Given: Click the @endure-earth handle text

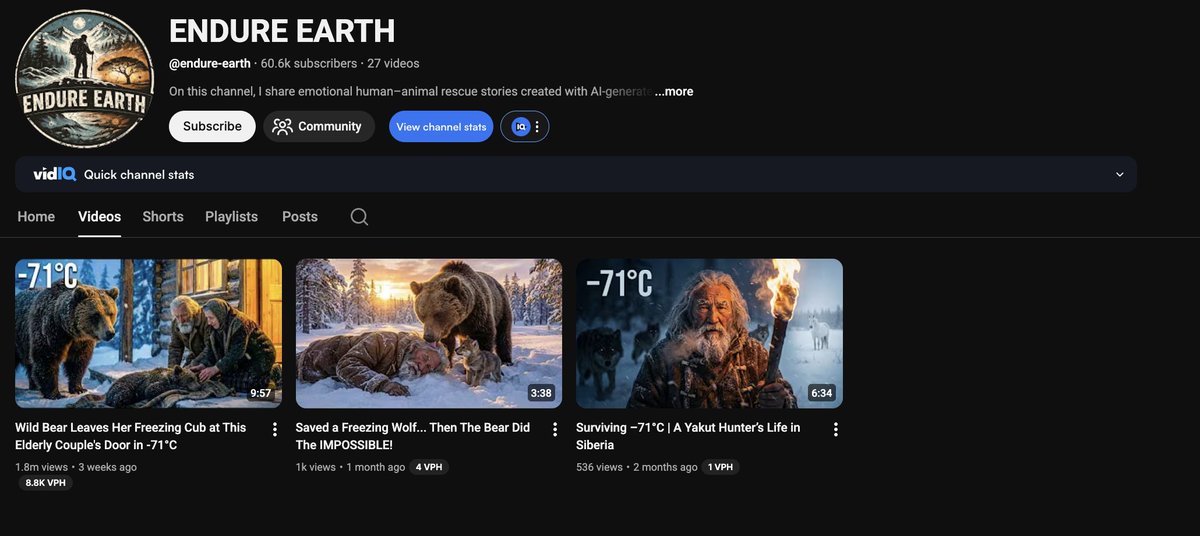Looking at the screenshot, I should coord(210,63).
